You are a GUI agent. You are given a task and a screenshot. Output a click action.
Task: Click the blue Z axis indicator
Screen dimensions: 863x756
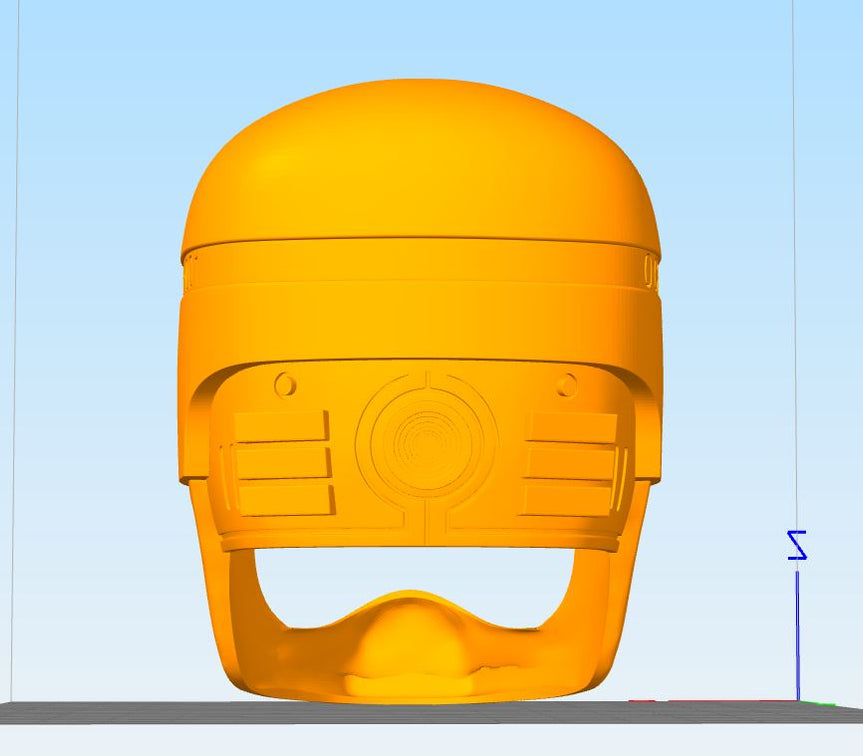pyautogui.click(x=798, y=630)
